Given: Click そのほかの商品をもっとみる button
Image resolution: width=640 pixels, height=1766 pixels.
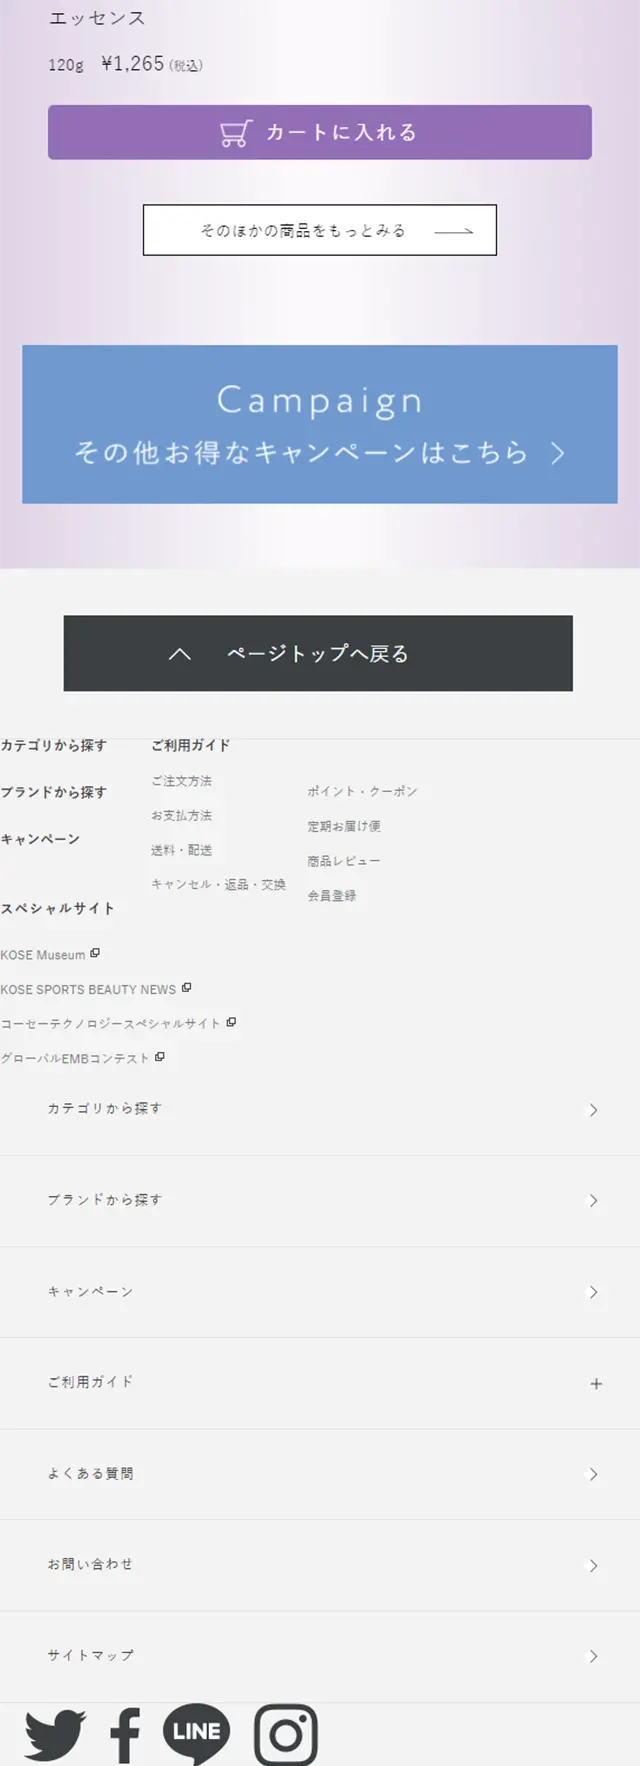Looking at the screenshot, I should 320,230.
